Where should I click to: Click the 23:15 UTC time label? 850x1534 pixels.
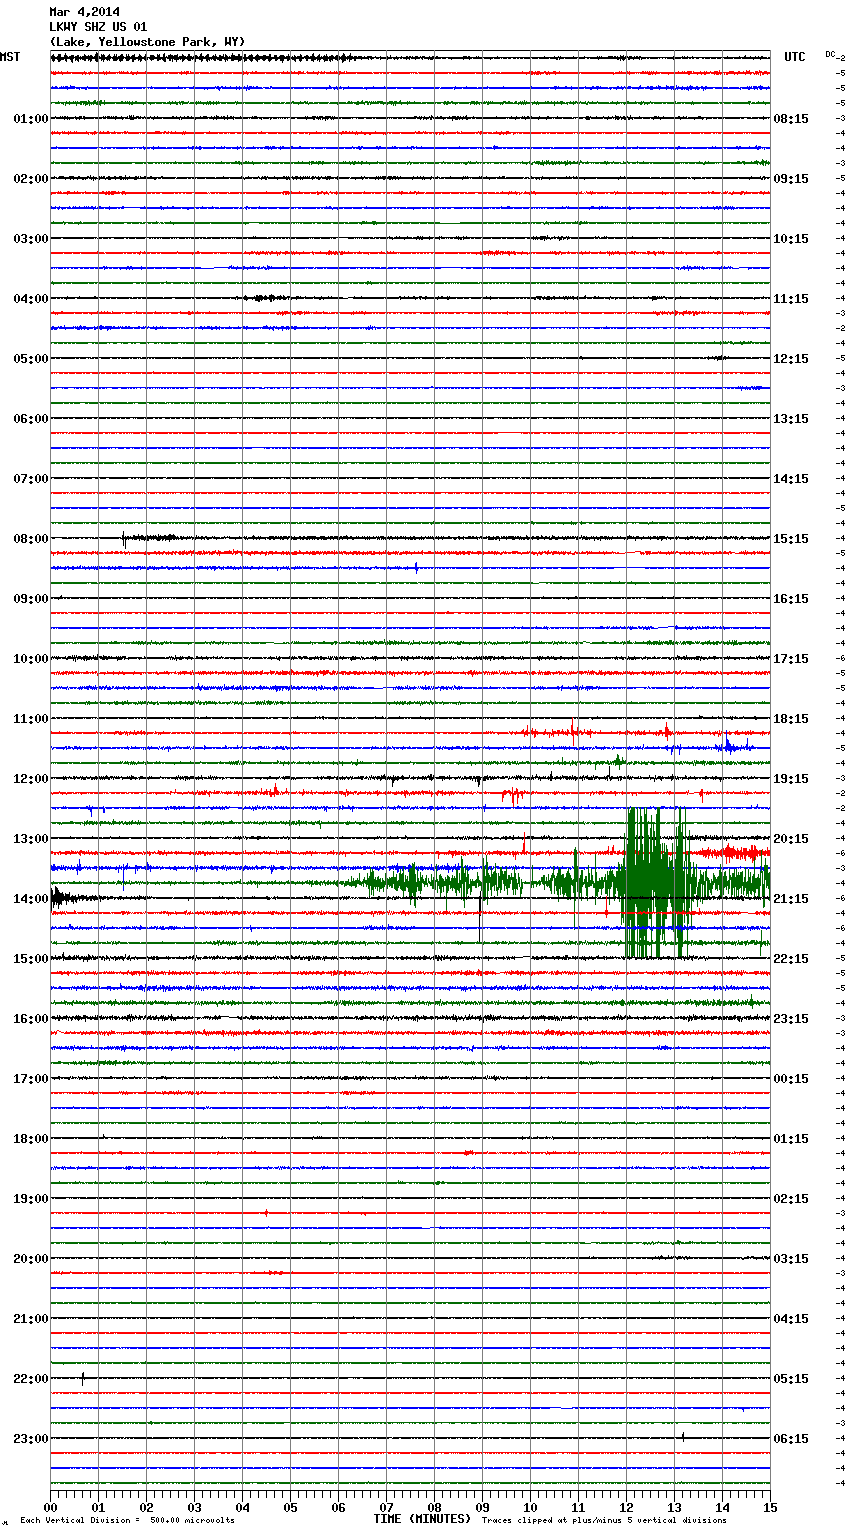click(x=791, y=1019)
